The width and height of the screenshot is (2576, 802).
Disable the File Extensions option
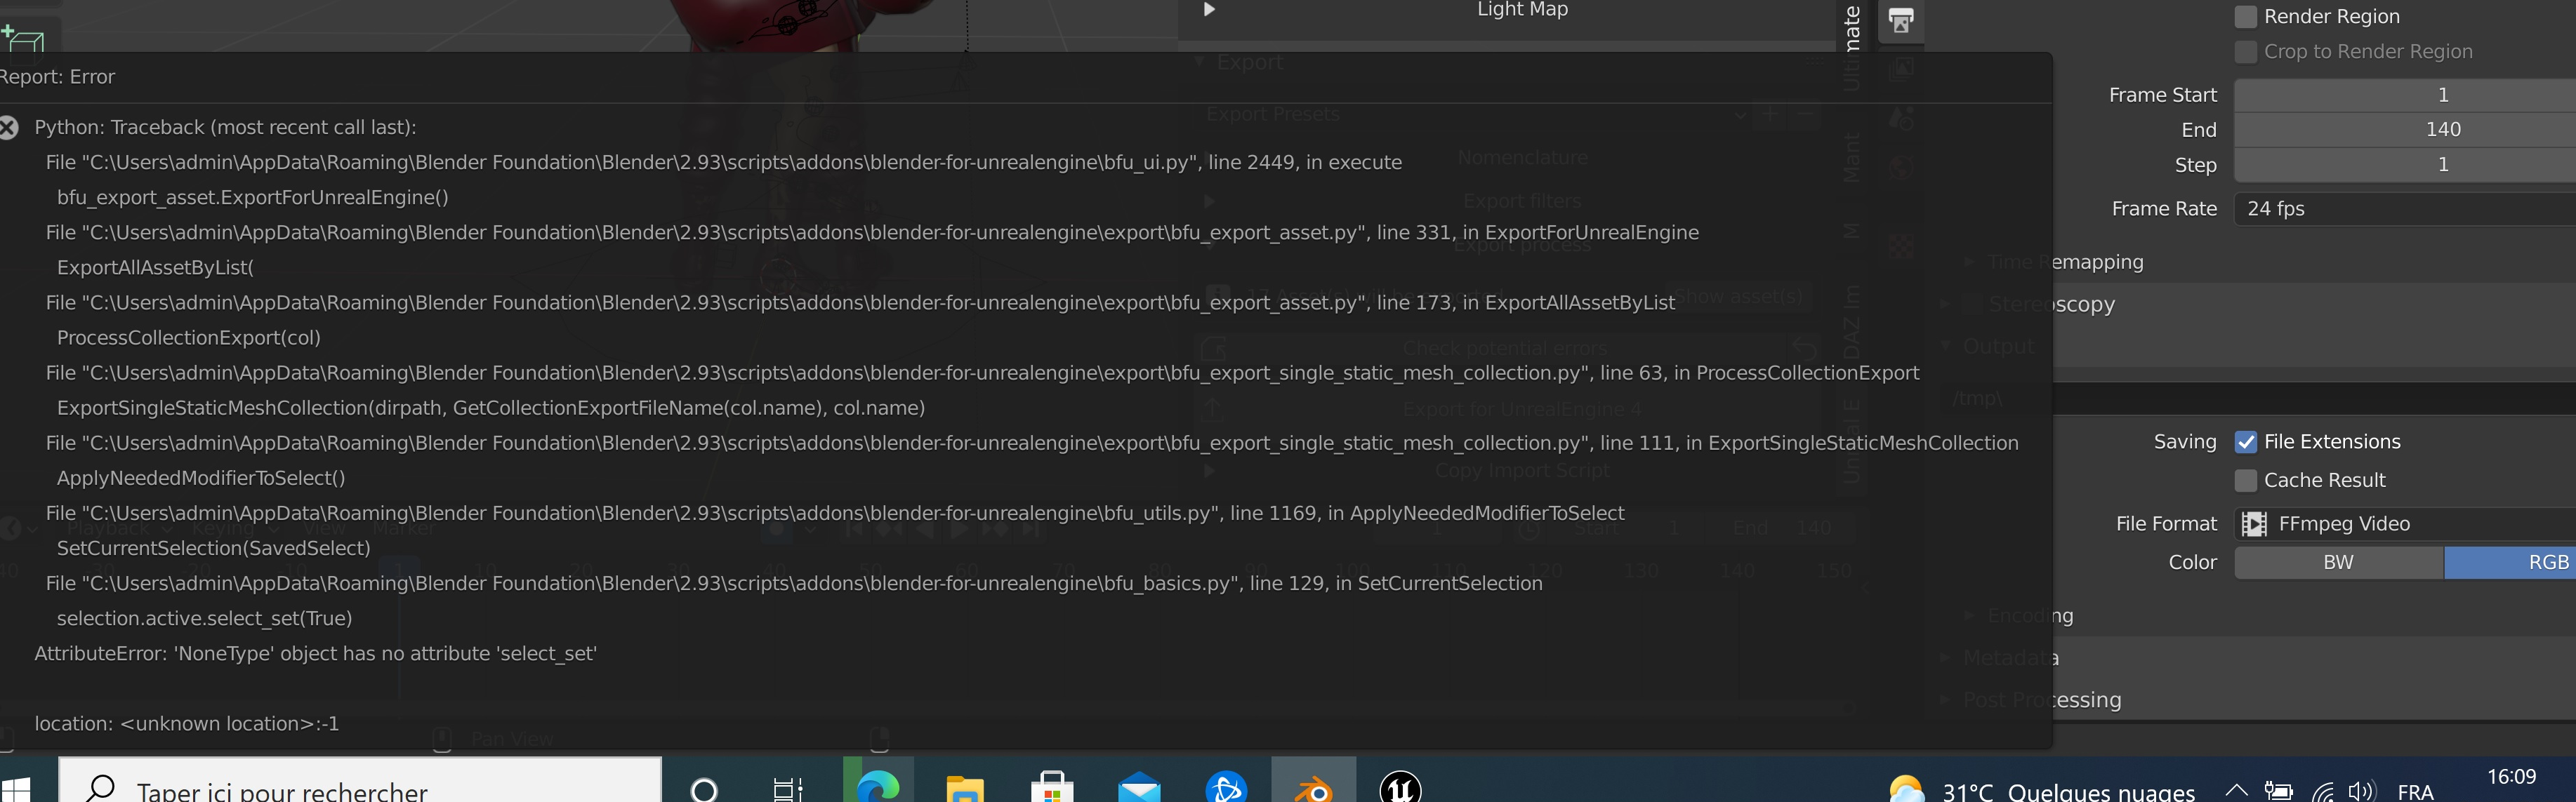pos(2245,441)
